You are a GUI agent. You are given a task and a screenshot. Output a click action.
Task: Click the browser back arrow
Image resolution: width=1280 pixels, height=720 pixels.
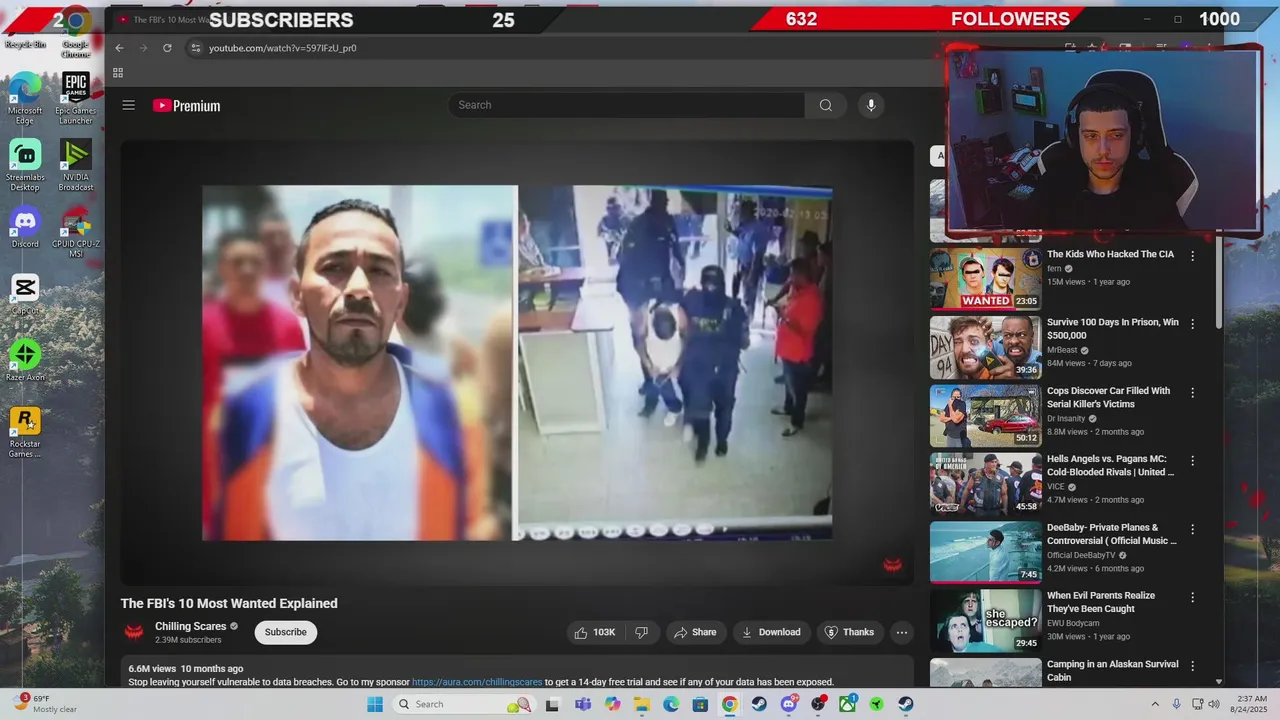coord(119,48)
